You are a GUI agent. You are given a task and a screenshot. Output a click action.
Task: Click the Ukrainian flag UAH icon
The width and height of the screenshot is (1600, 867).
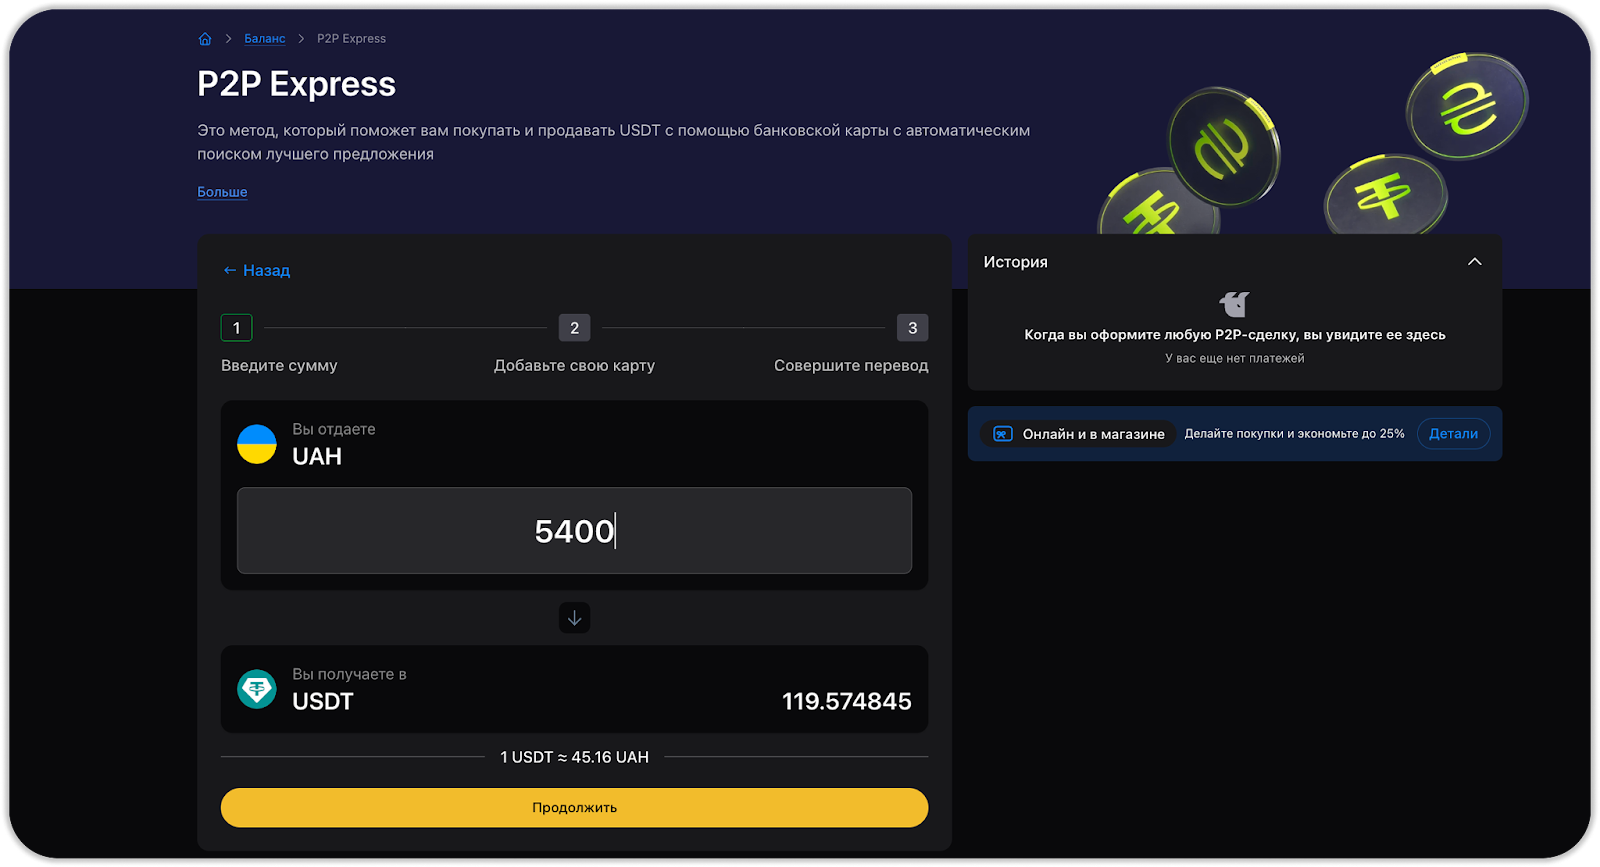pyautogui.click(x=257, y=444)
